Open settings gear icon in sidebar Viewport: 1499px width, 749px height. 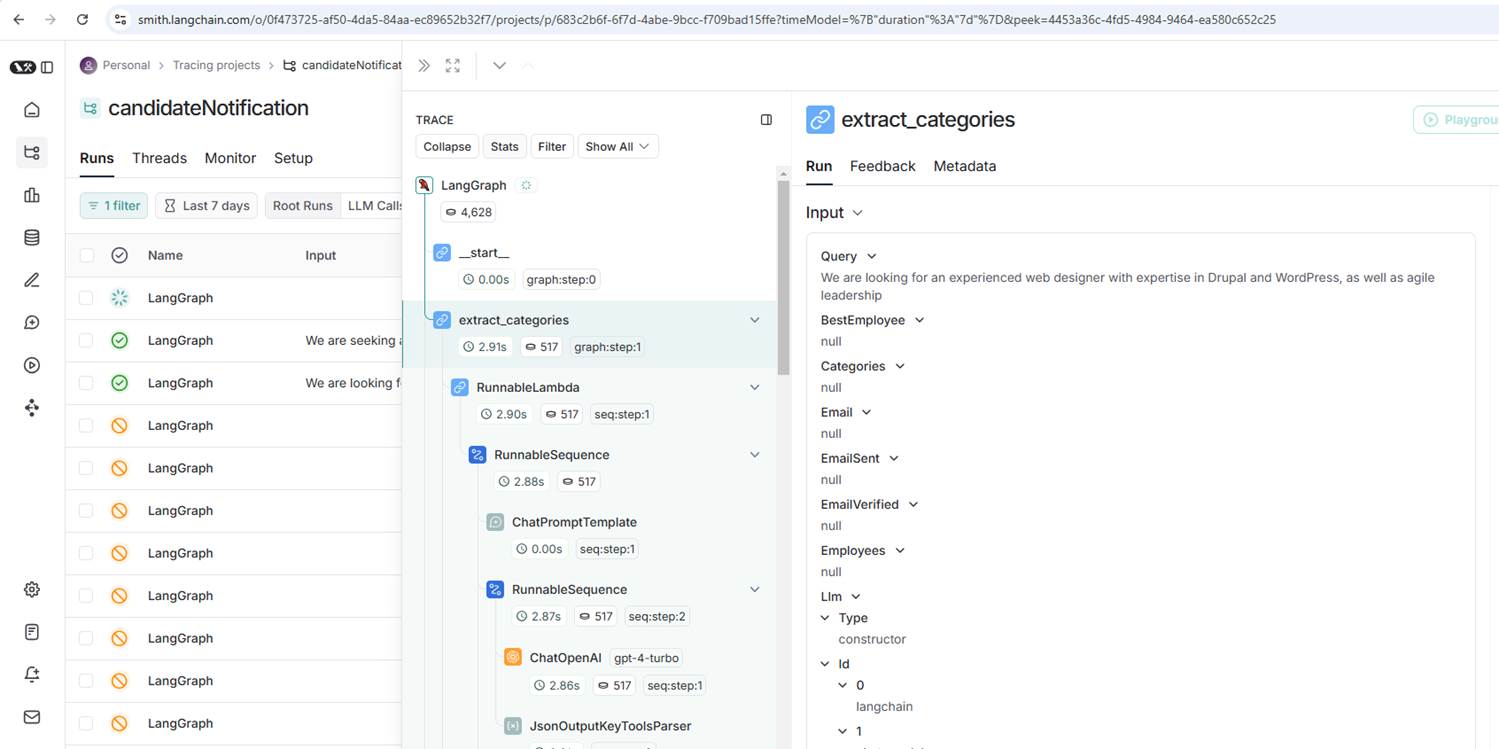tap(32, 590)
